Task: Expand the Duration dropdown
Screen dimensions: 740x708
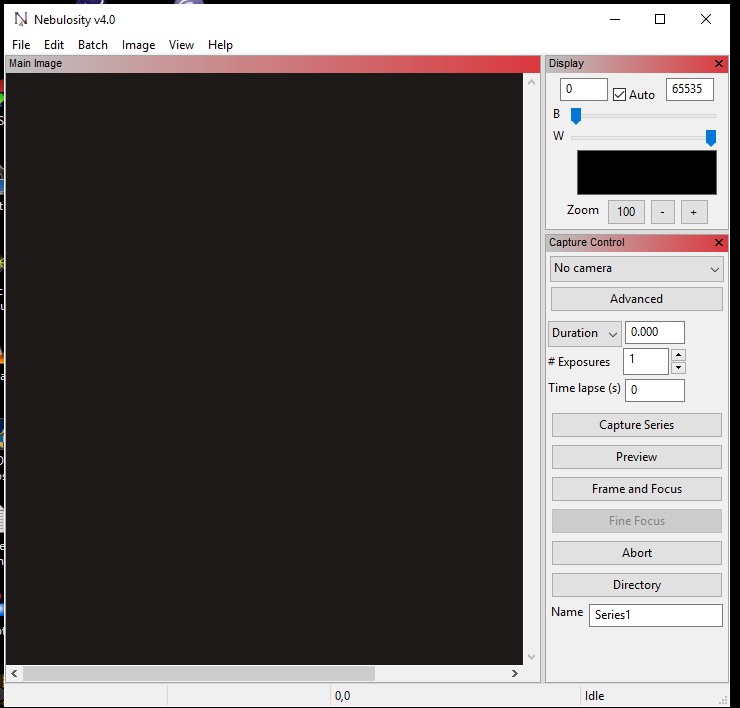Action: click(584, 333)
